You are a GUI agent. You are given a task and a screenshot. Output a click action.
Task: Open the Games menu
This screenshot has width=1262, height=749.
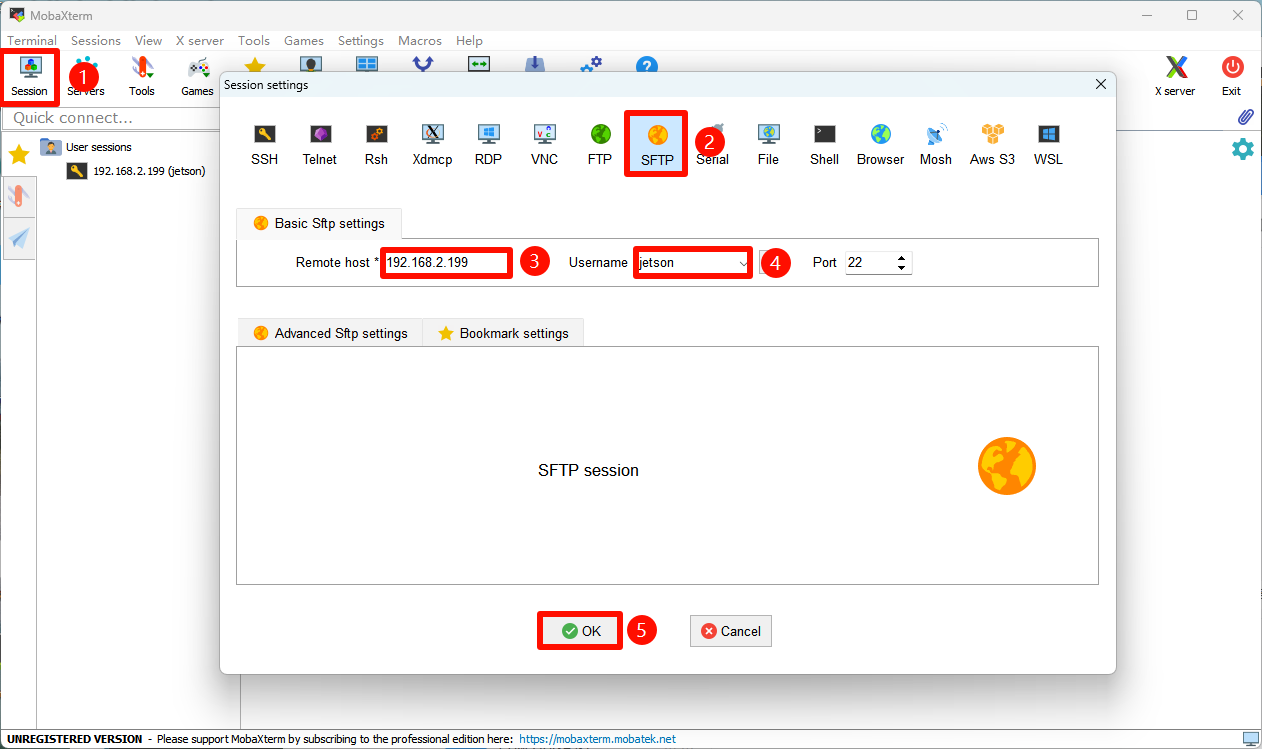(304, 41)
